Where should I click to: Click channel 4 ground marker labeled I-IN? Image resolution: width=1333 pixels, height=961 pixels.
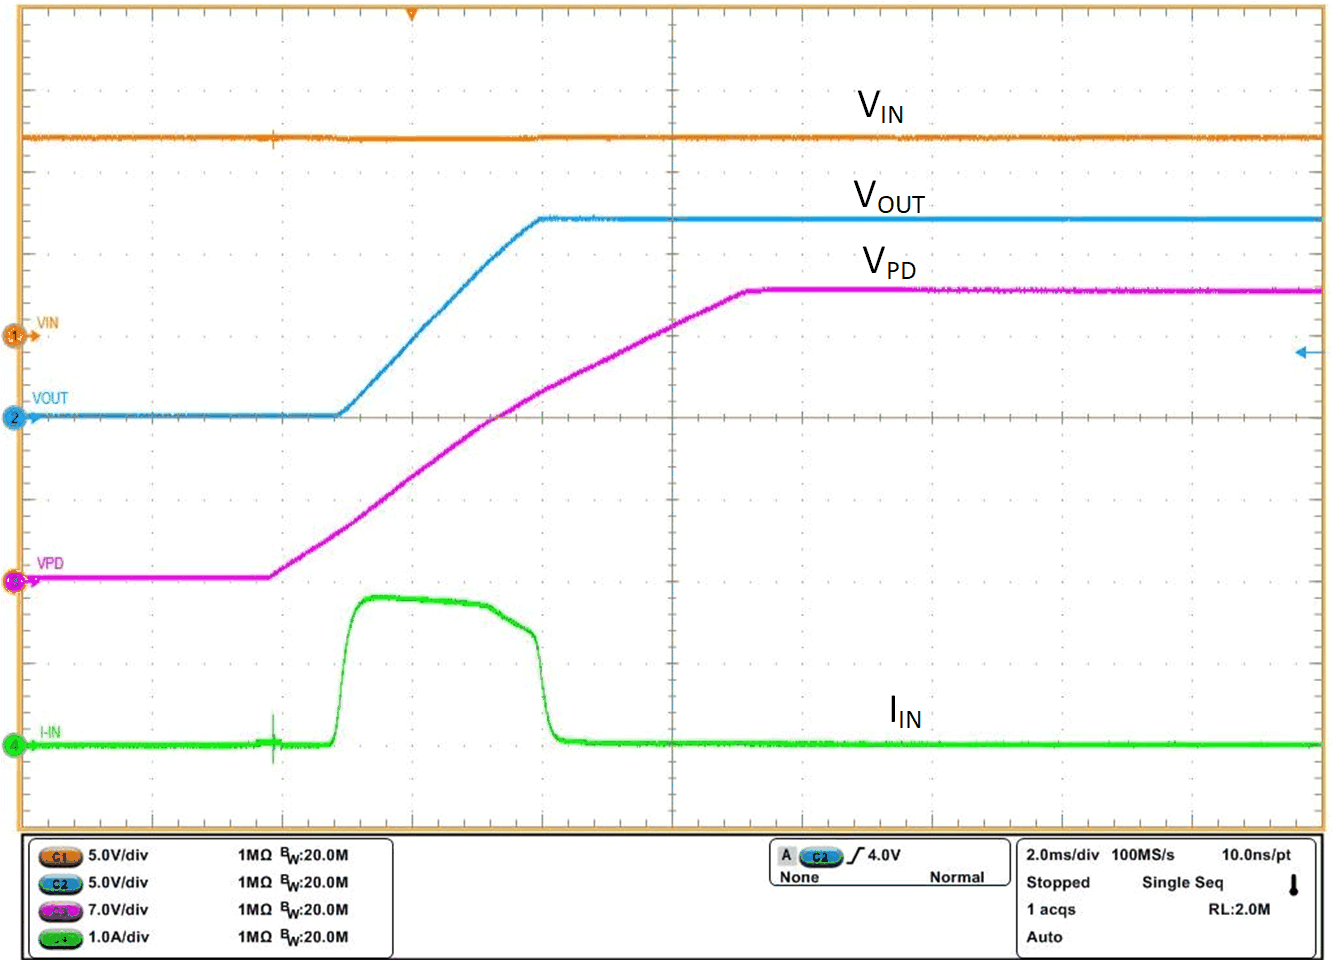14,745
